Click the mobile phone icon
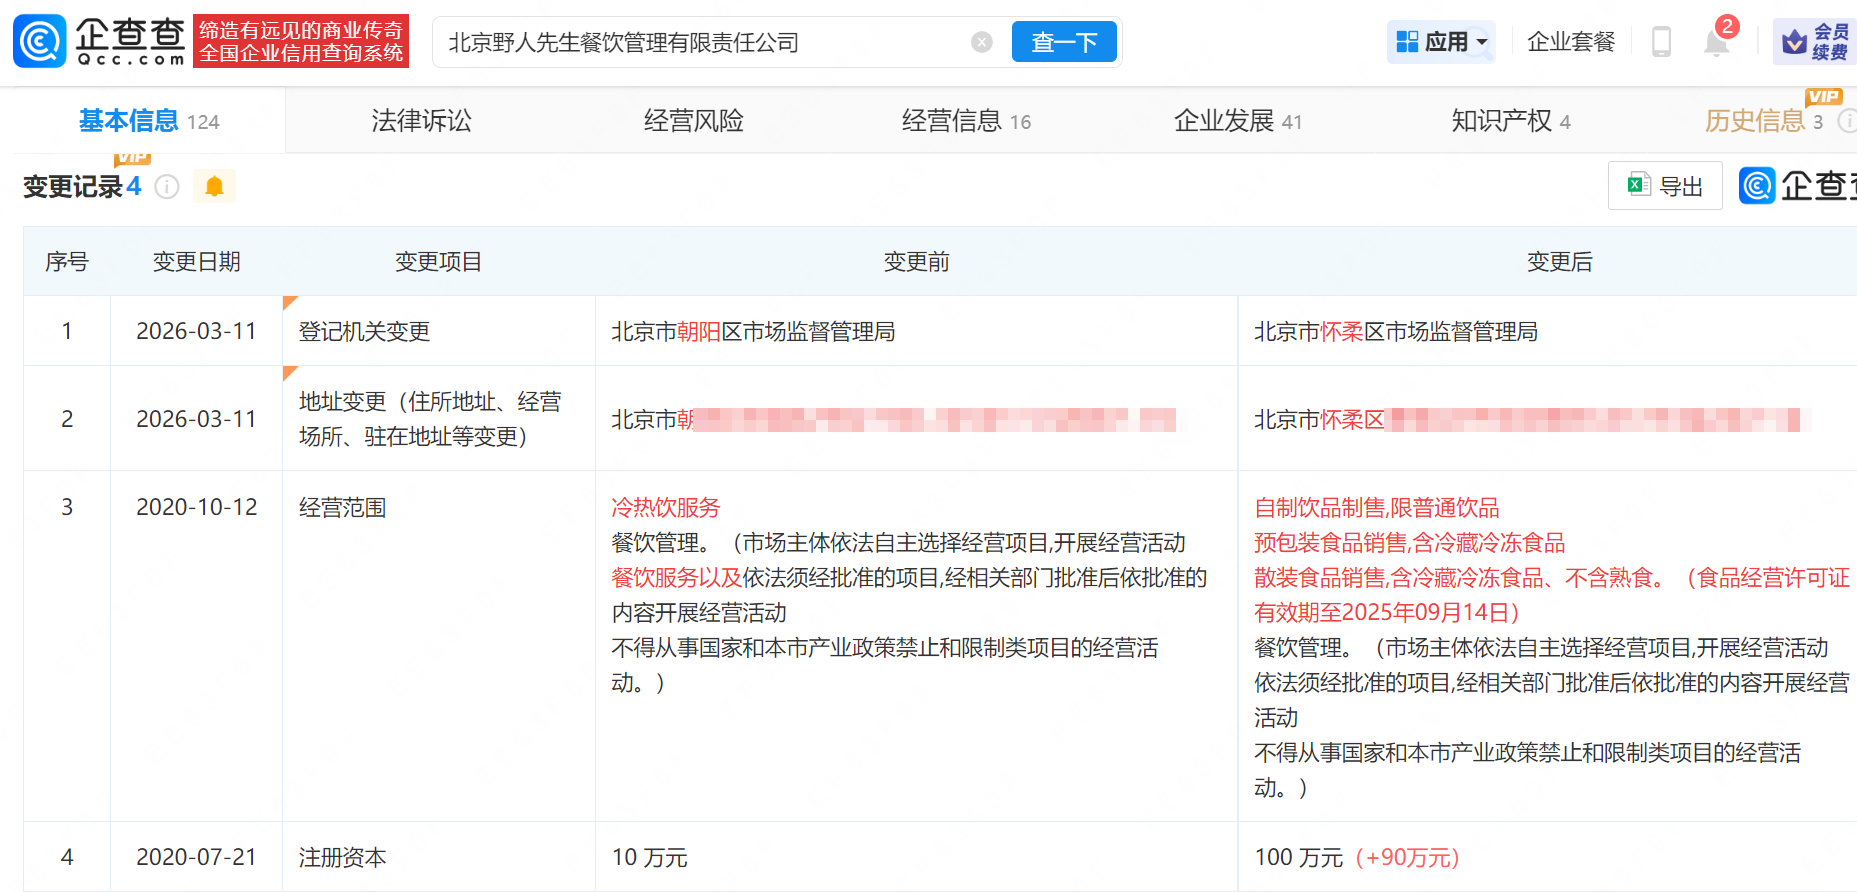 [x=1661, y=42]
